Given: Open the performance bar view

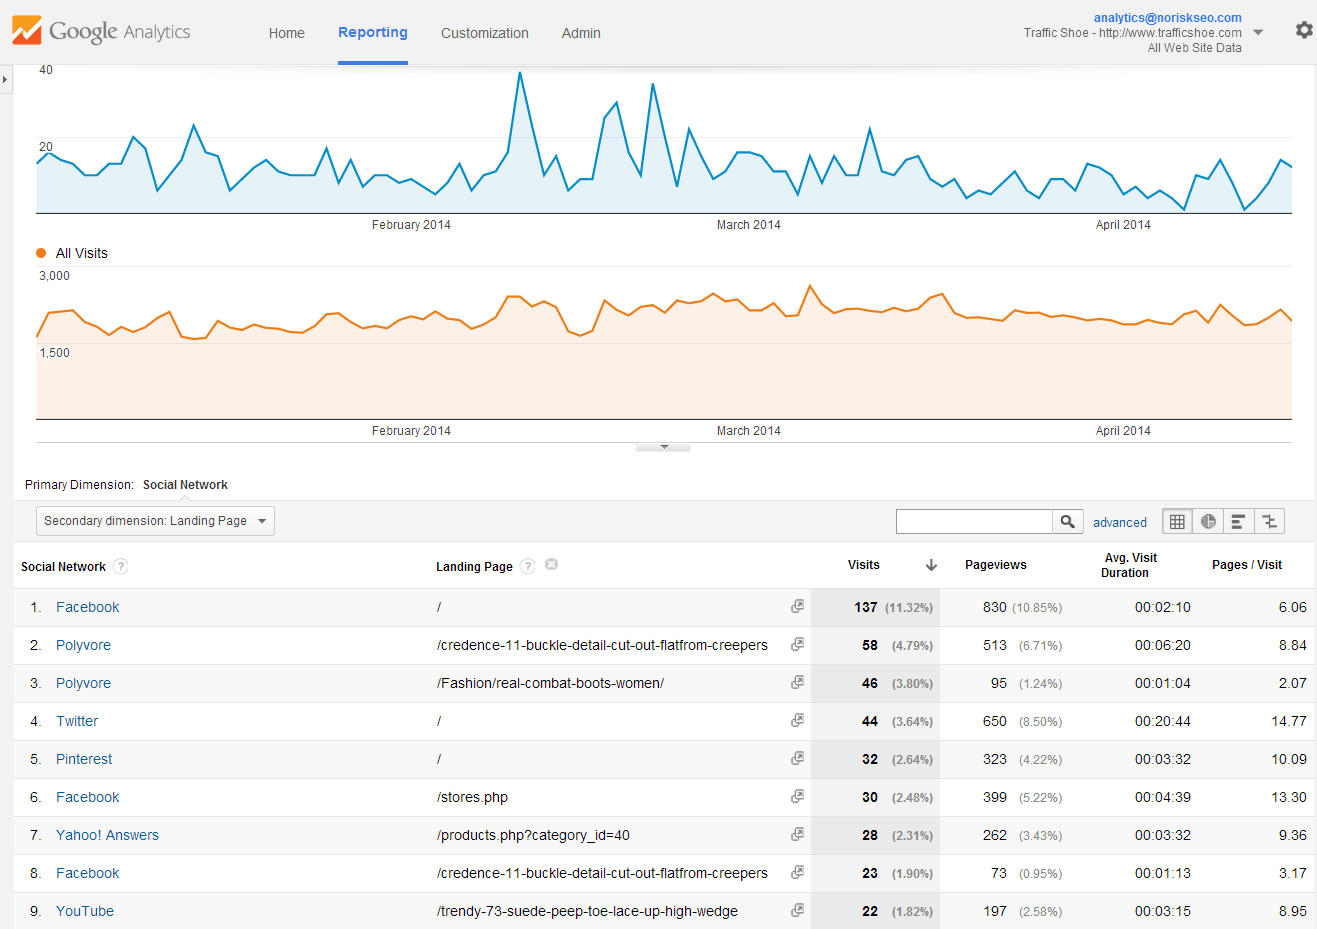Looking at the screenshot, I should [1239, 521].
